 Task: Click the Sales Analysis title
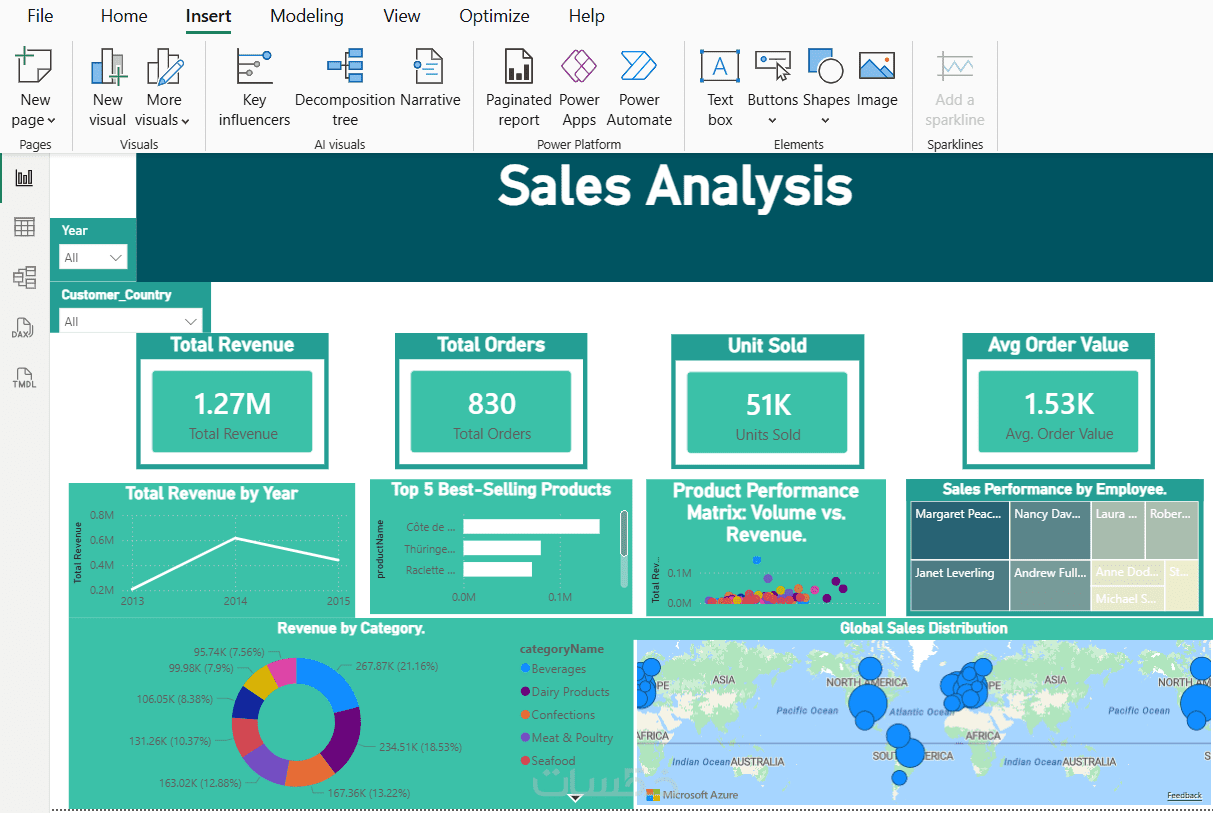[x=675, y=186]
